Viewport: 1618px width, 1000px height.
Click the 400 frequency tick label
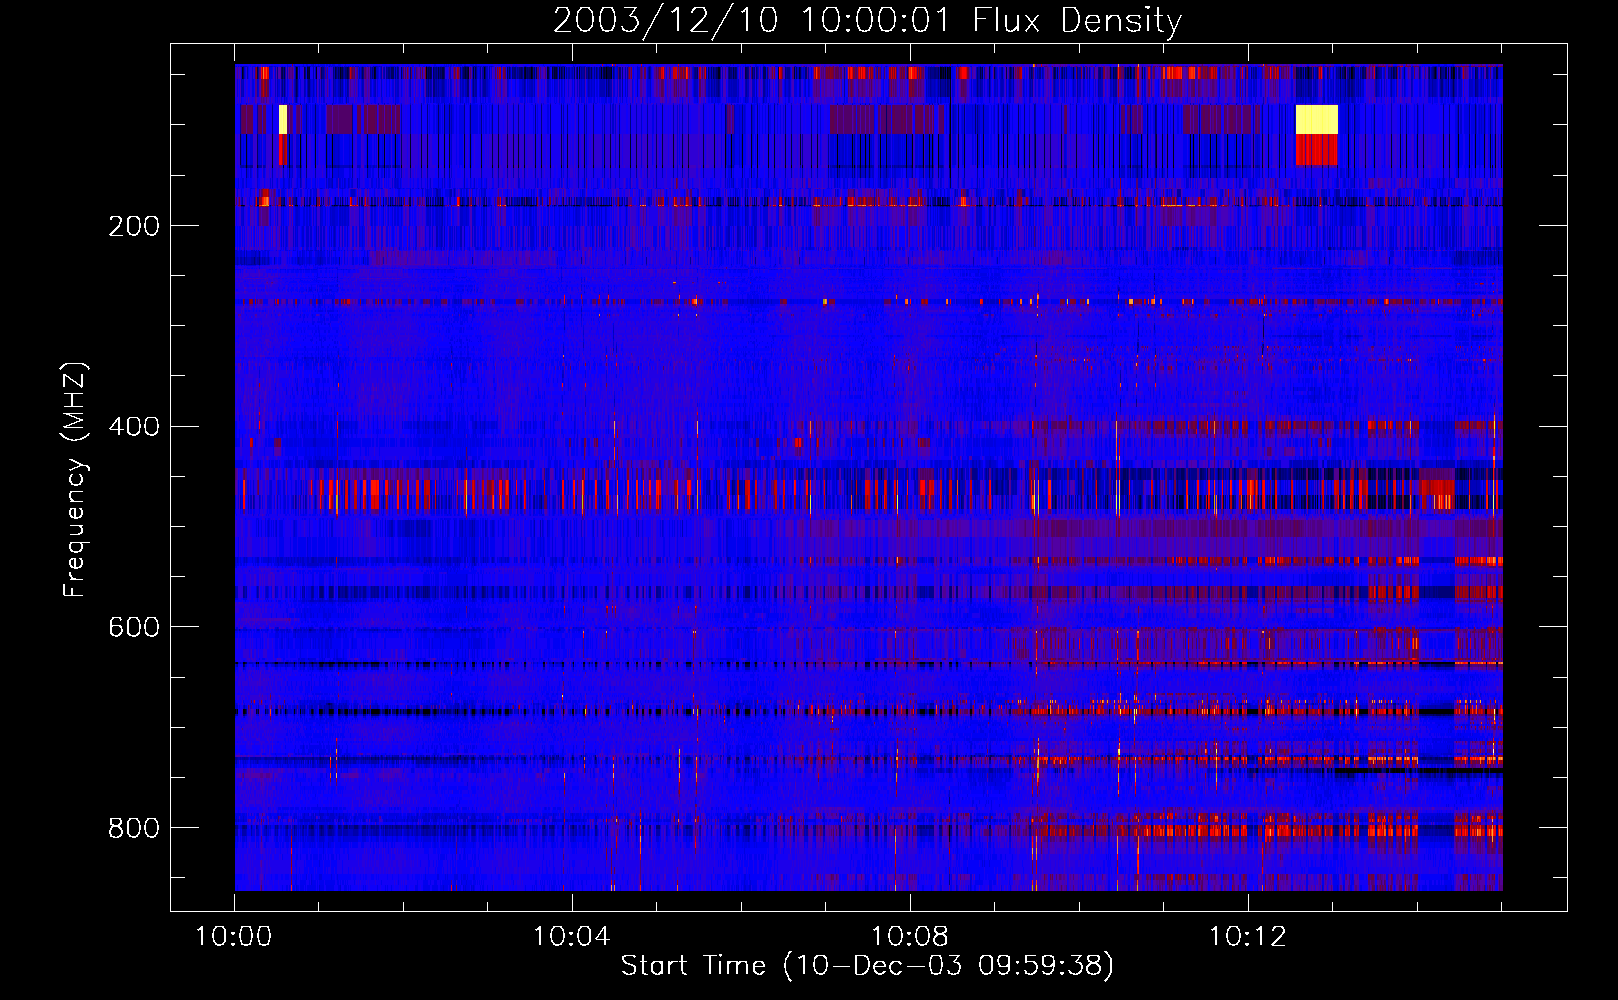pyautogui.click(x=134, y=427)
